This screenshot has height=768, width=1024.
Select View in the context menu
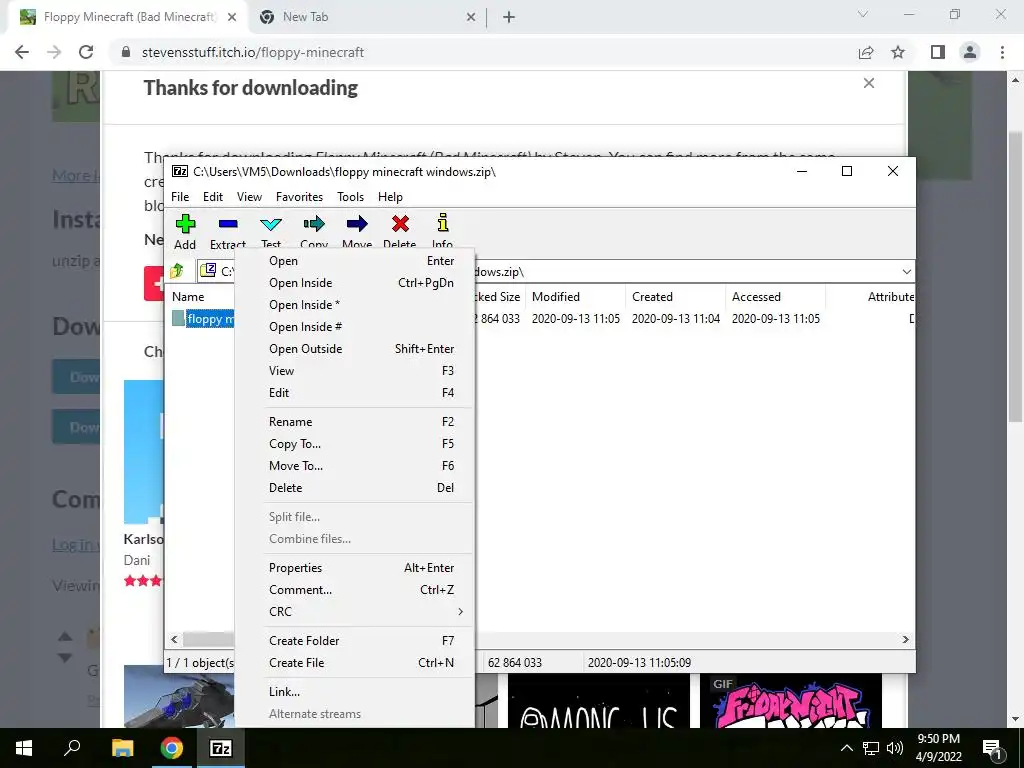[355, 371]
